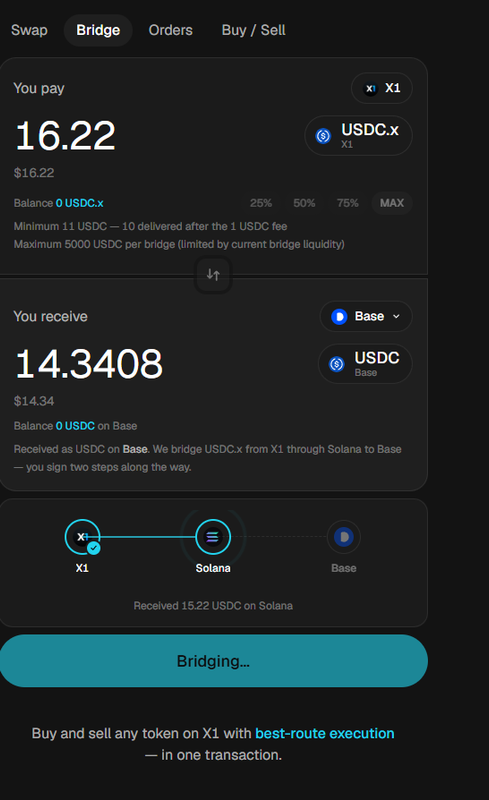Click the Solana step icon in route
This screenshot has width=489, height=800.
coord(213,537)
